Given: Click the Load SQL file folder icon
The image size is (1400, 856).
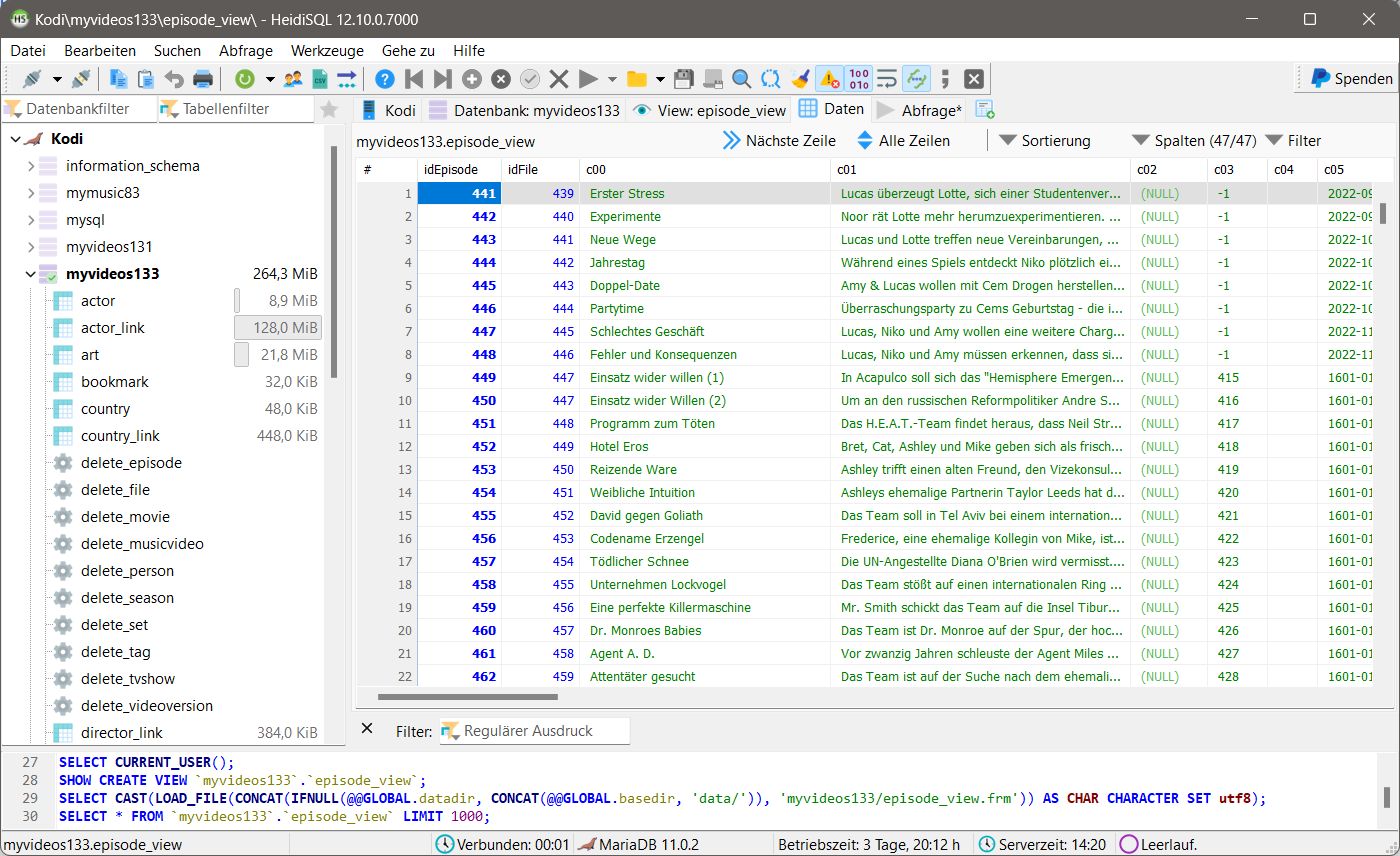Looking at the screenshot, I should 636,79.
